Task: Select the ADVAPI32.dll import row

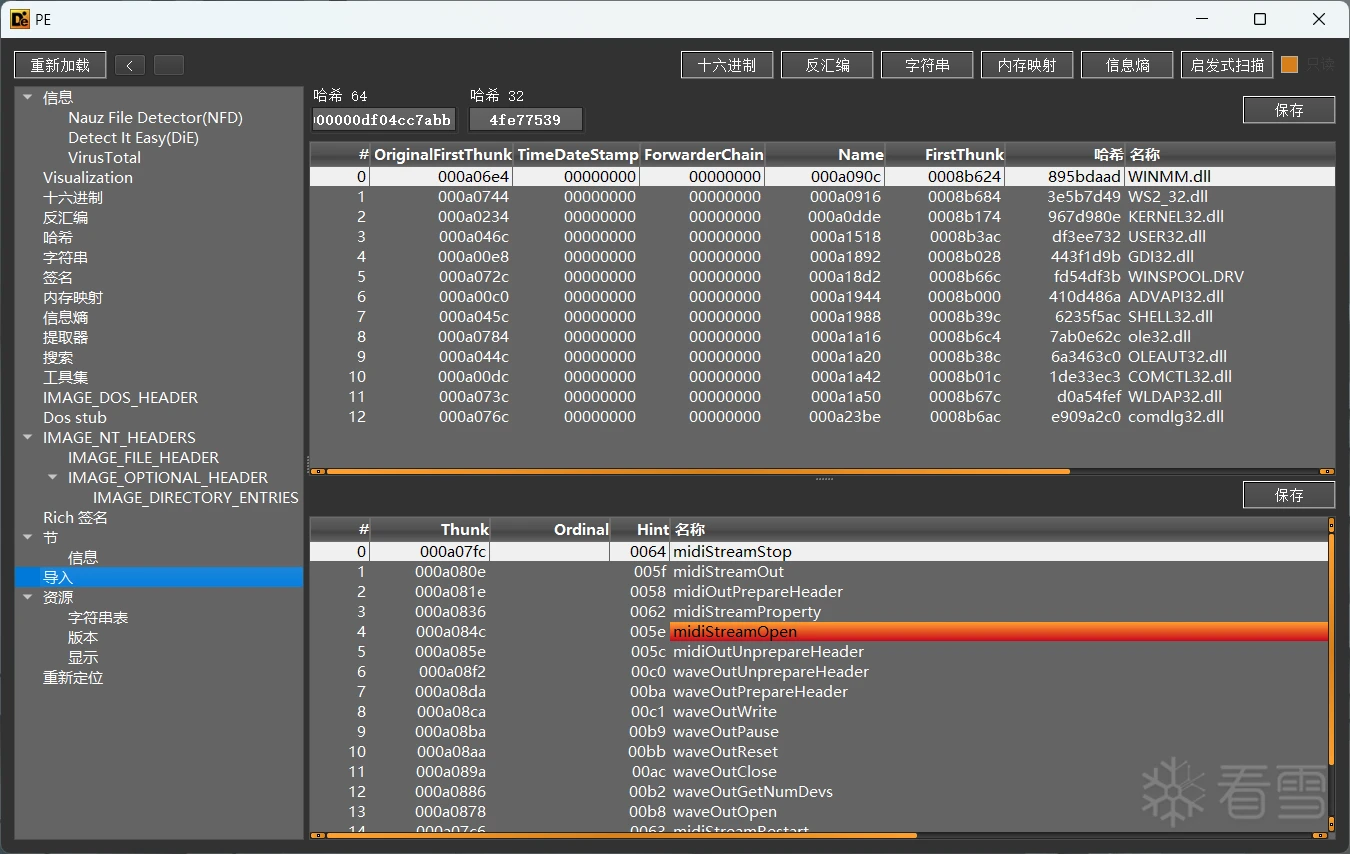Action: click(x=822, y=297)
